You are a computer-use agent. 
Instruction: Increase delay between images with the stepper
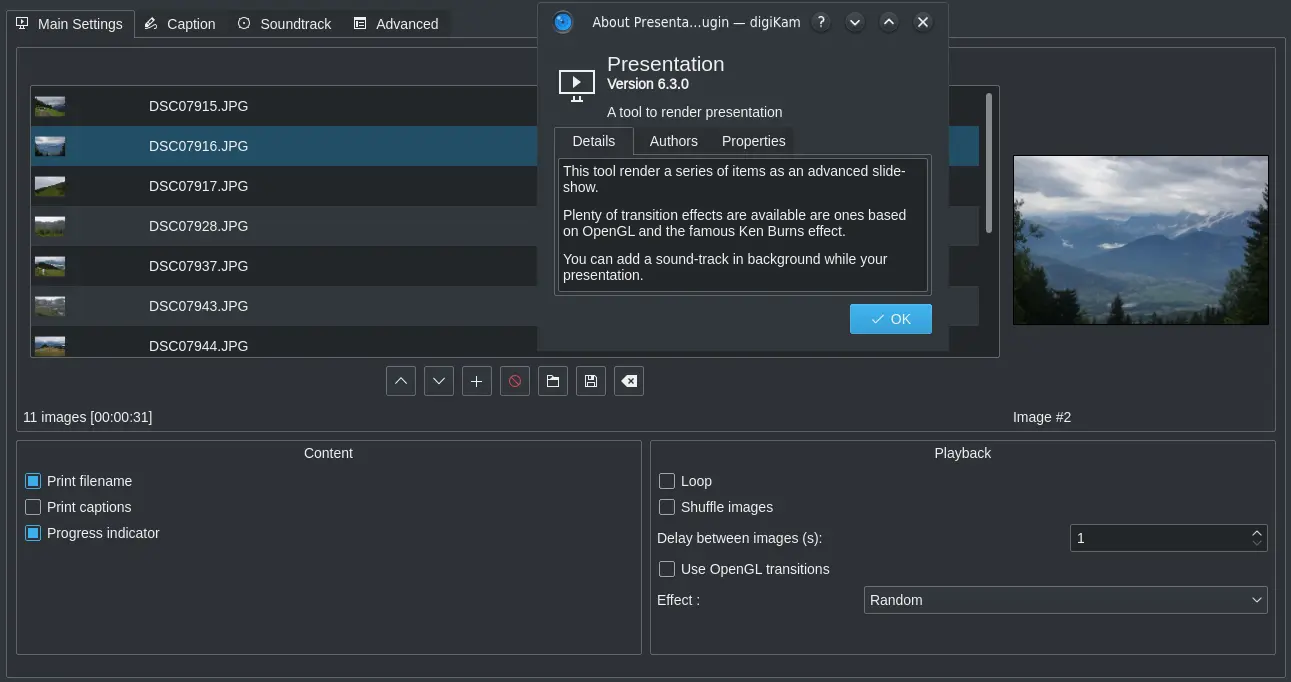click(x=1256, y=532)
